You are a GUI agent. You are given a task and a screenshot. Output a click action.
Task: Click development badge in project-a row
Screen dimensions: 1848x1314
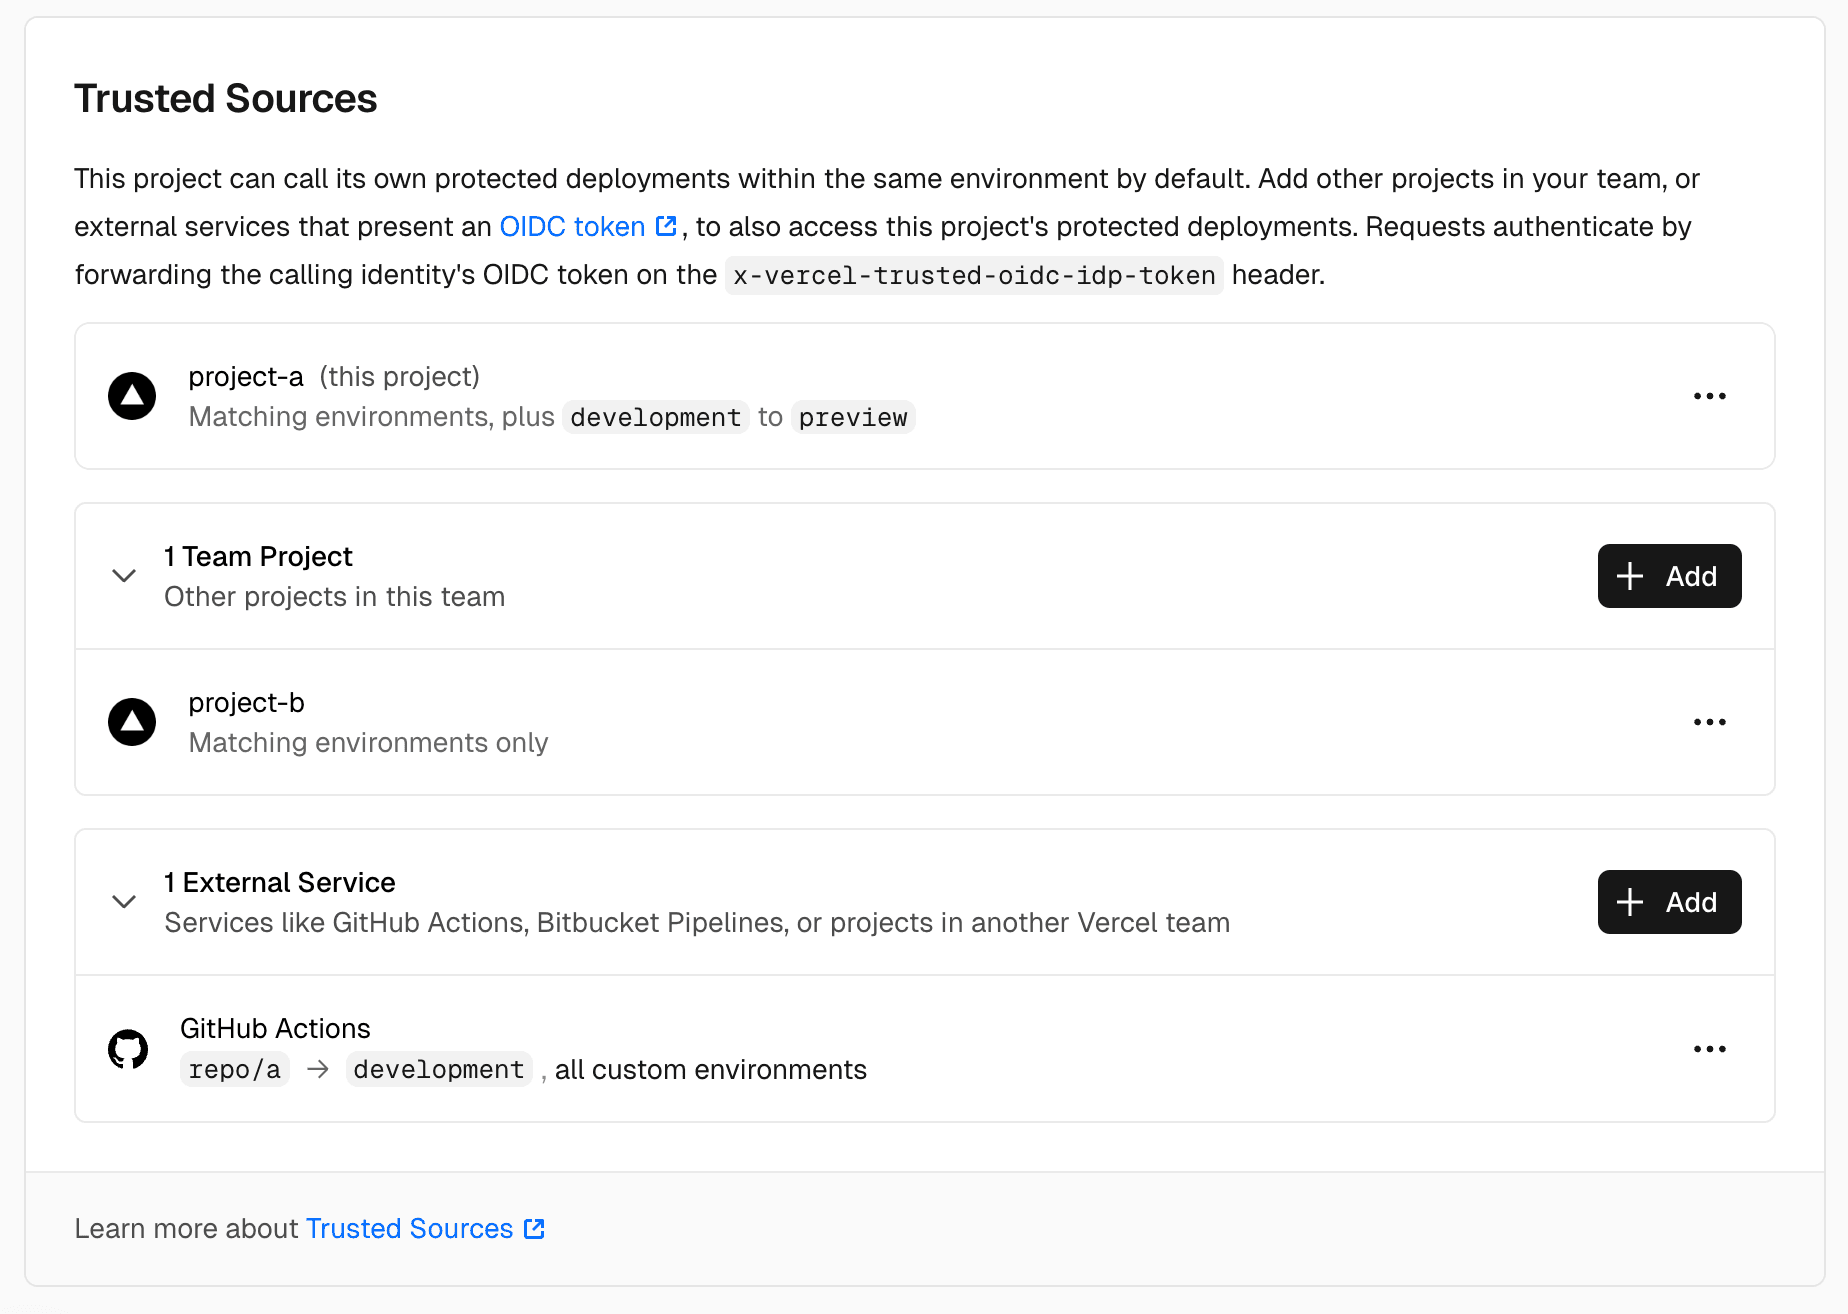(x=656, y=417)
